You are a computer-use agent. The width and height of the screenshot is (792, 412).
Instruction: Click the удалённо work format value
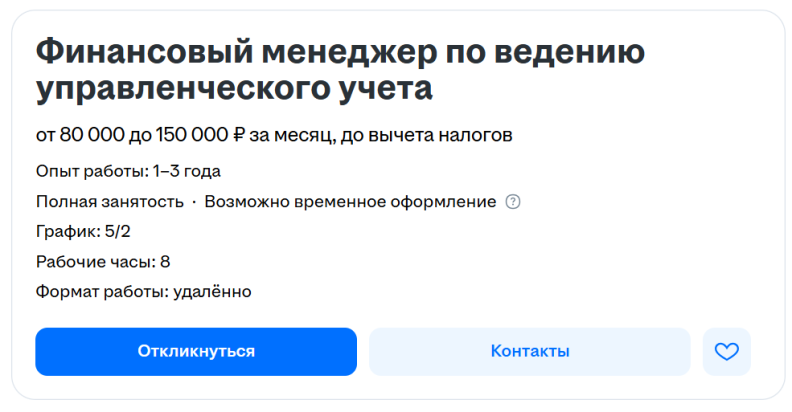pos(212,292)
